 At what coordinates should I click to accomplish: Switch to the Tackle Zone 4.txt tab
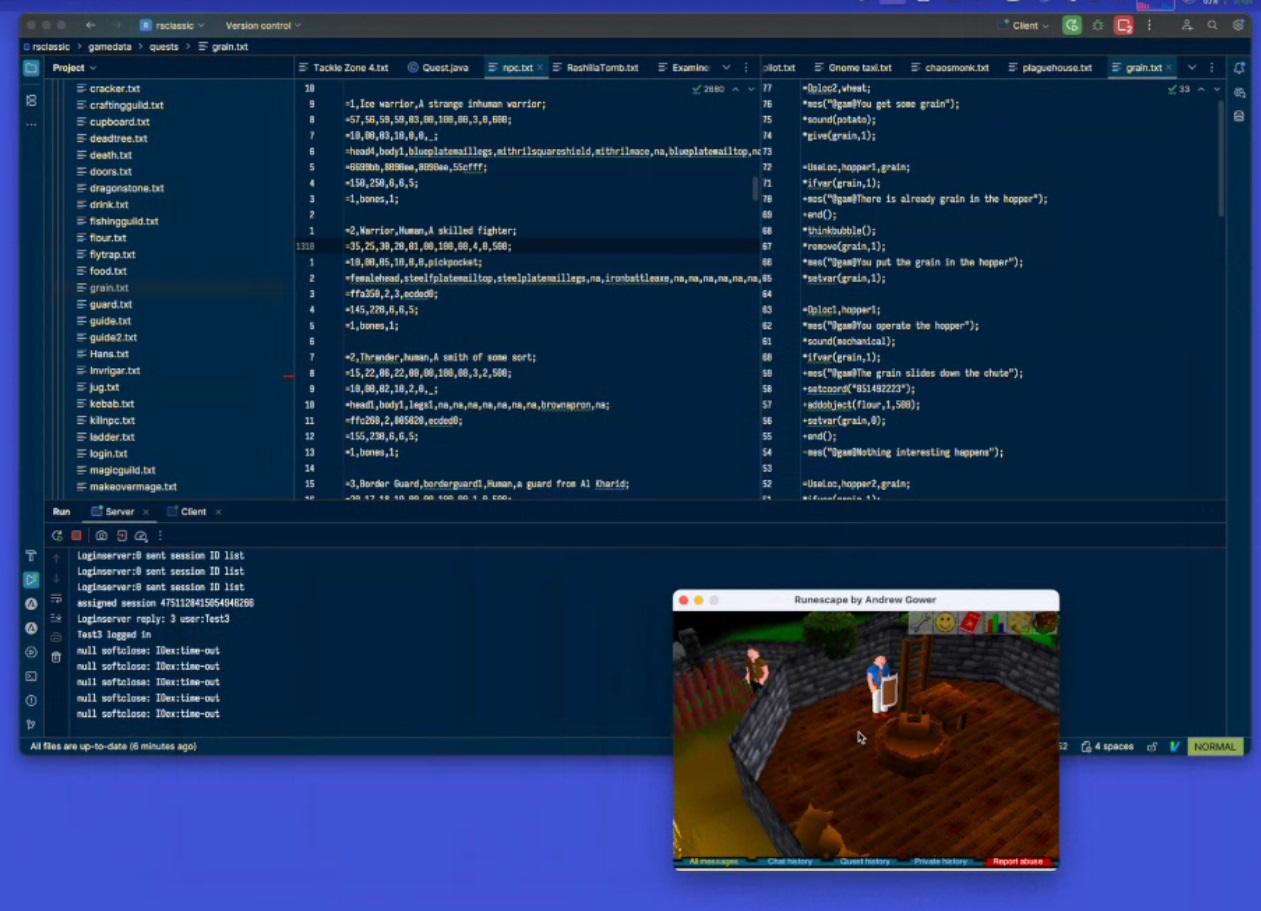point(343,68)
